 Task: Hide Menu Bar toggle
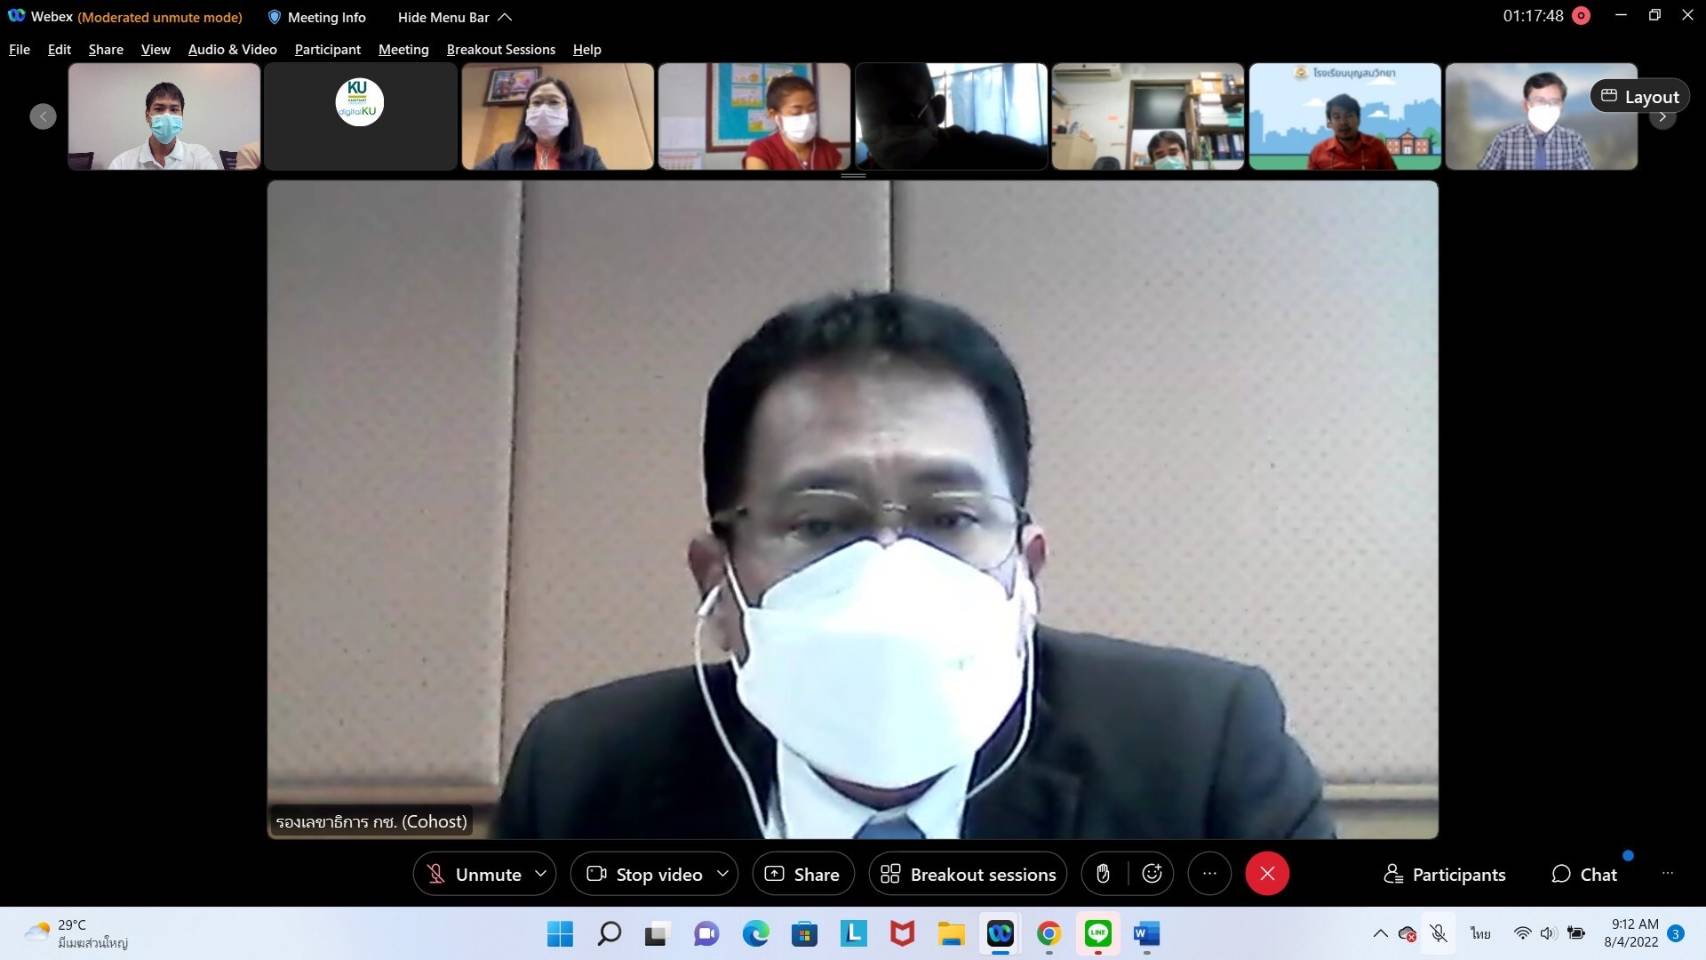click(454, 17)
